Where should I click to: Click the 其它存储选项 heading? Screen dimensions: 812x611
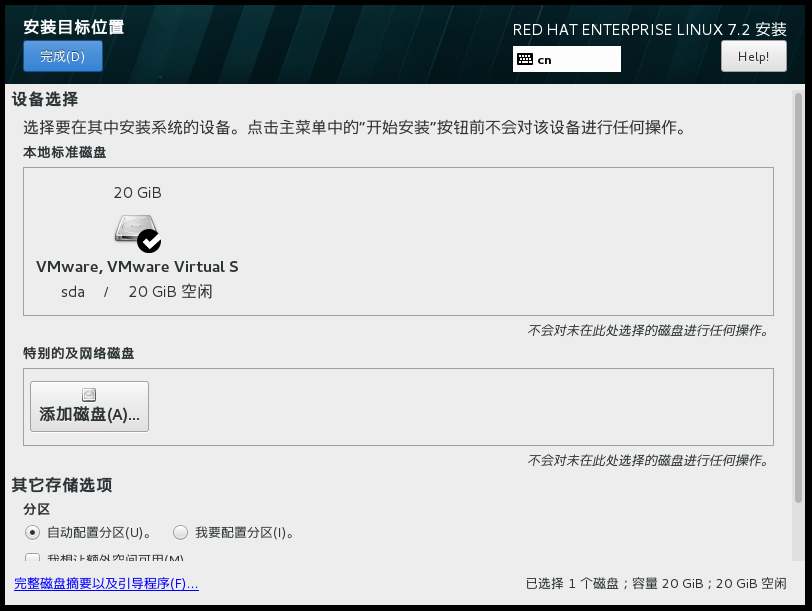click(x=62, y=485)
